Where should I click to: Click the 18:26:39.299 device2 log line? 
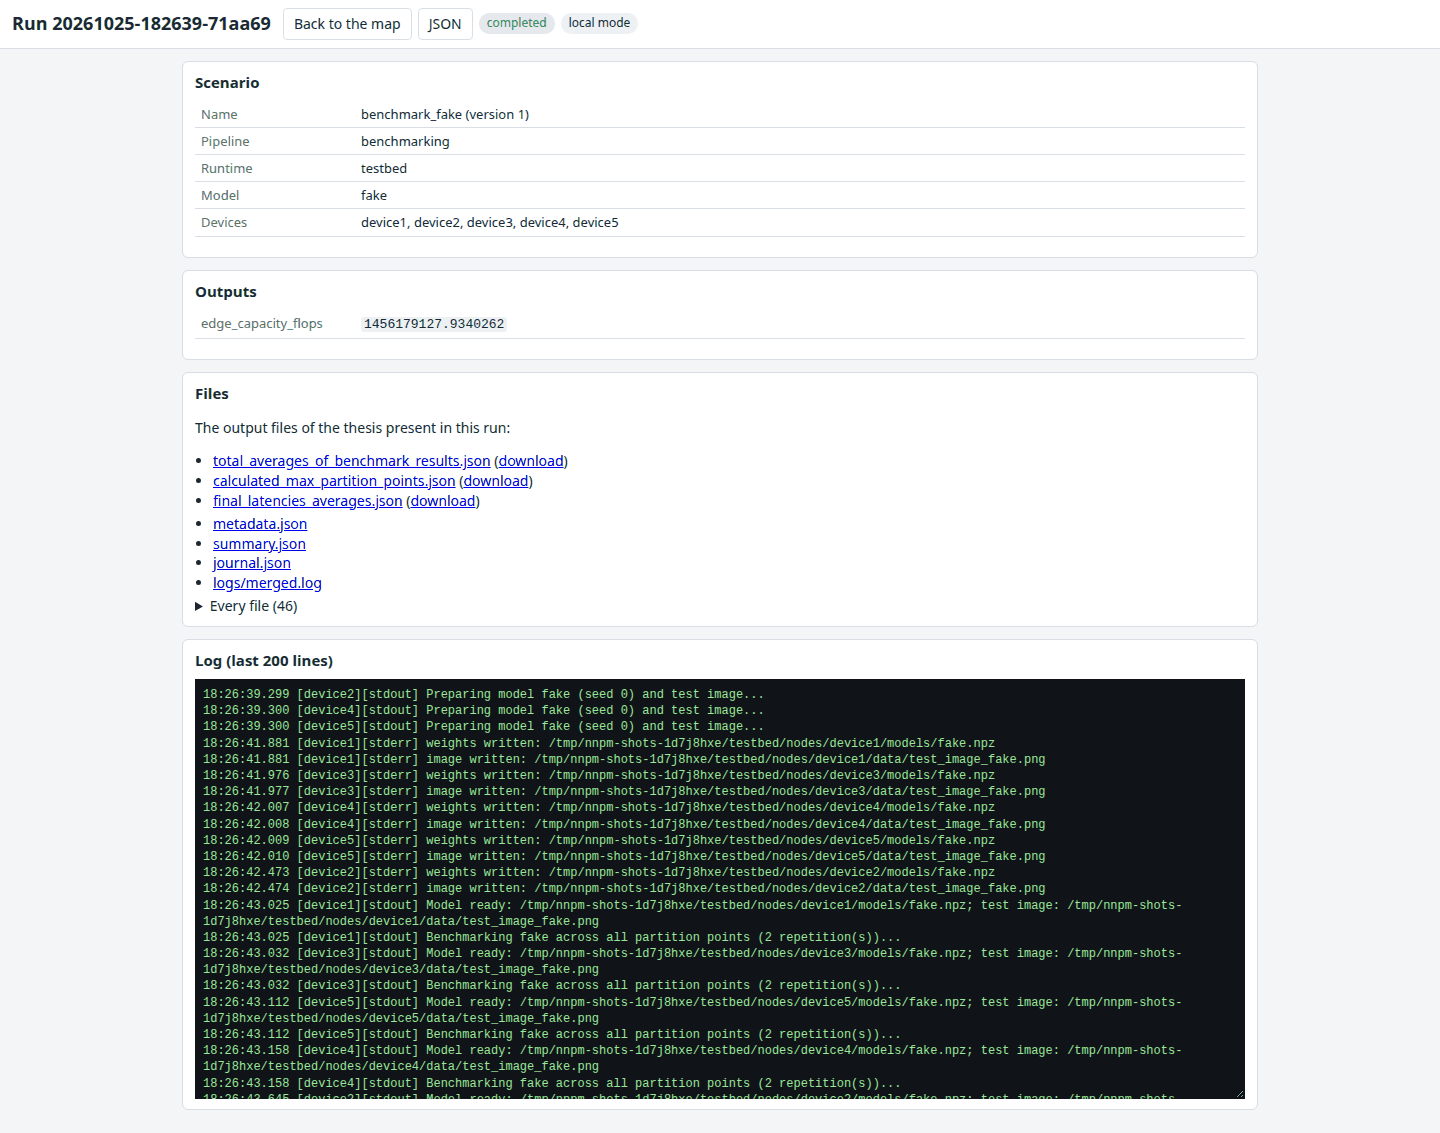[x=483, y=694]
